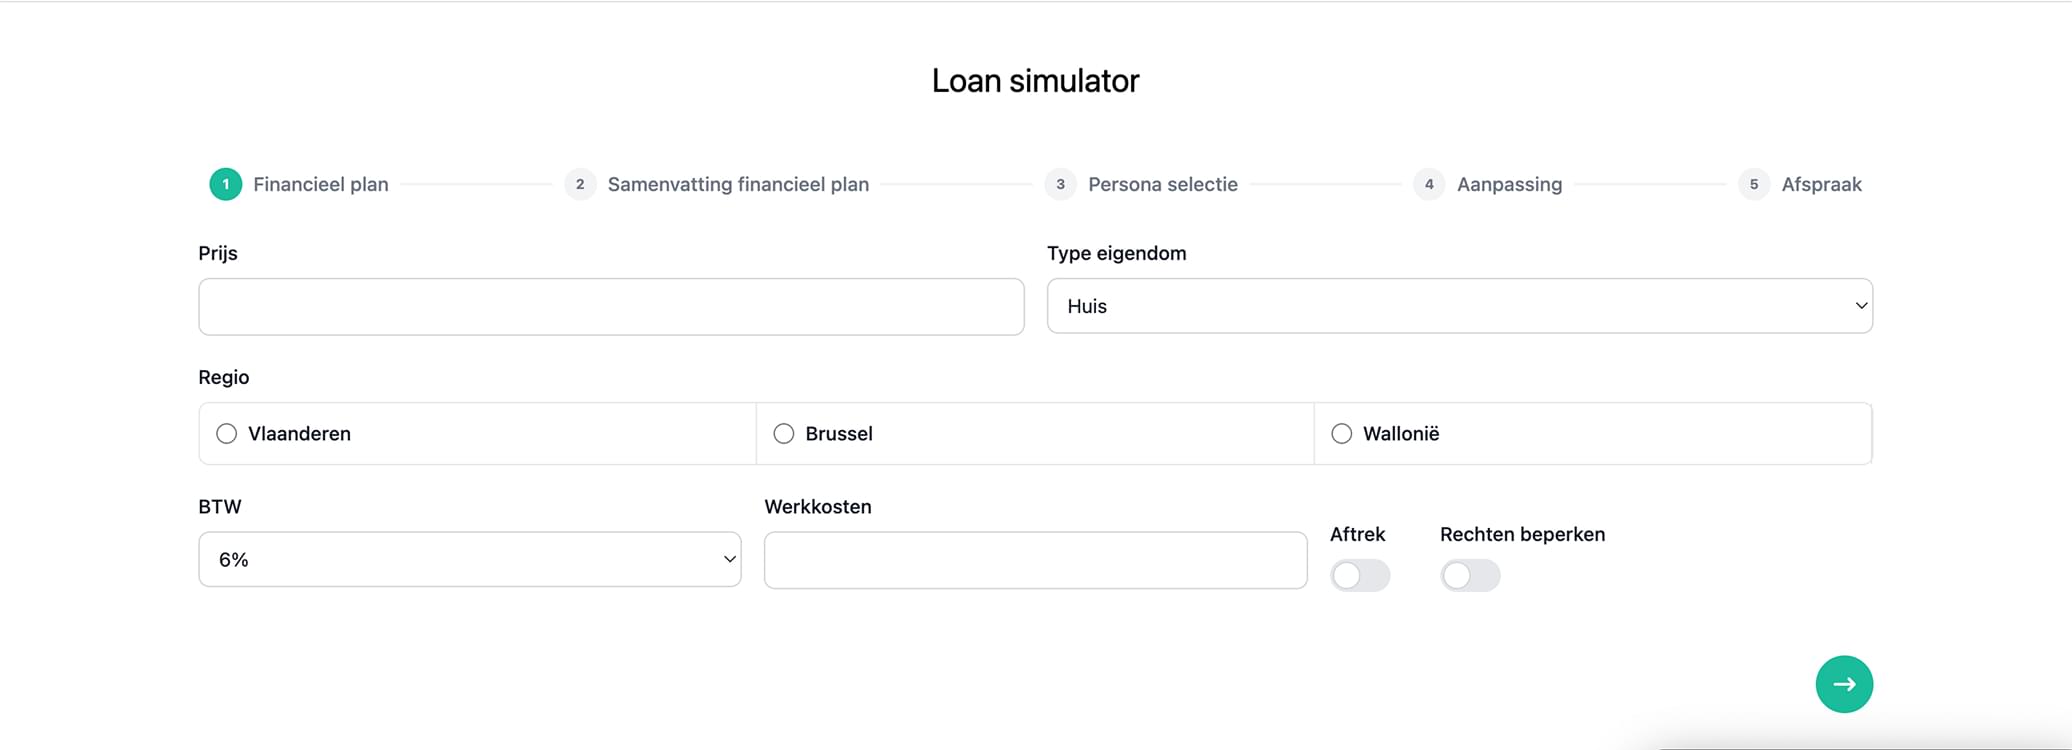The image size is (2072, 750).
Task: Click step 2 number circle
Action: [x=580, y=184]
